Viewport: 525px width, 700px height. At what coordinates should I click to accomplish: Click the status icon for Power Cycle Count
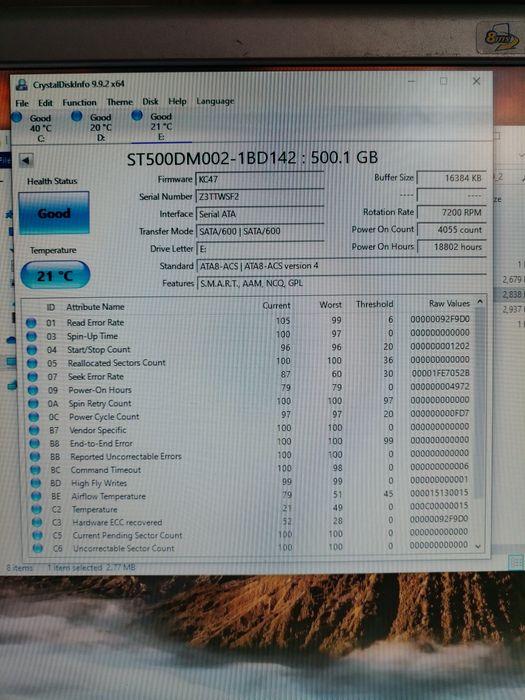click(34, 417)
